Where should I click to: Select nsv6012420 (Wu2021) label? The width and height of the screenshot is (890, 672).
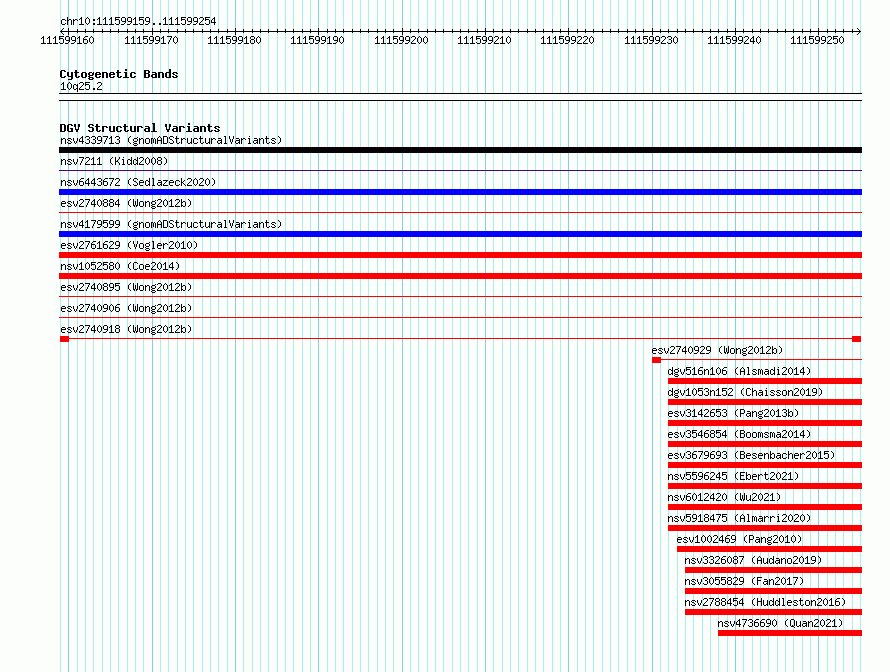coord(724,497)
